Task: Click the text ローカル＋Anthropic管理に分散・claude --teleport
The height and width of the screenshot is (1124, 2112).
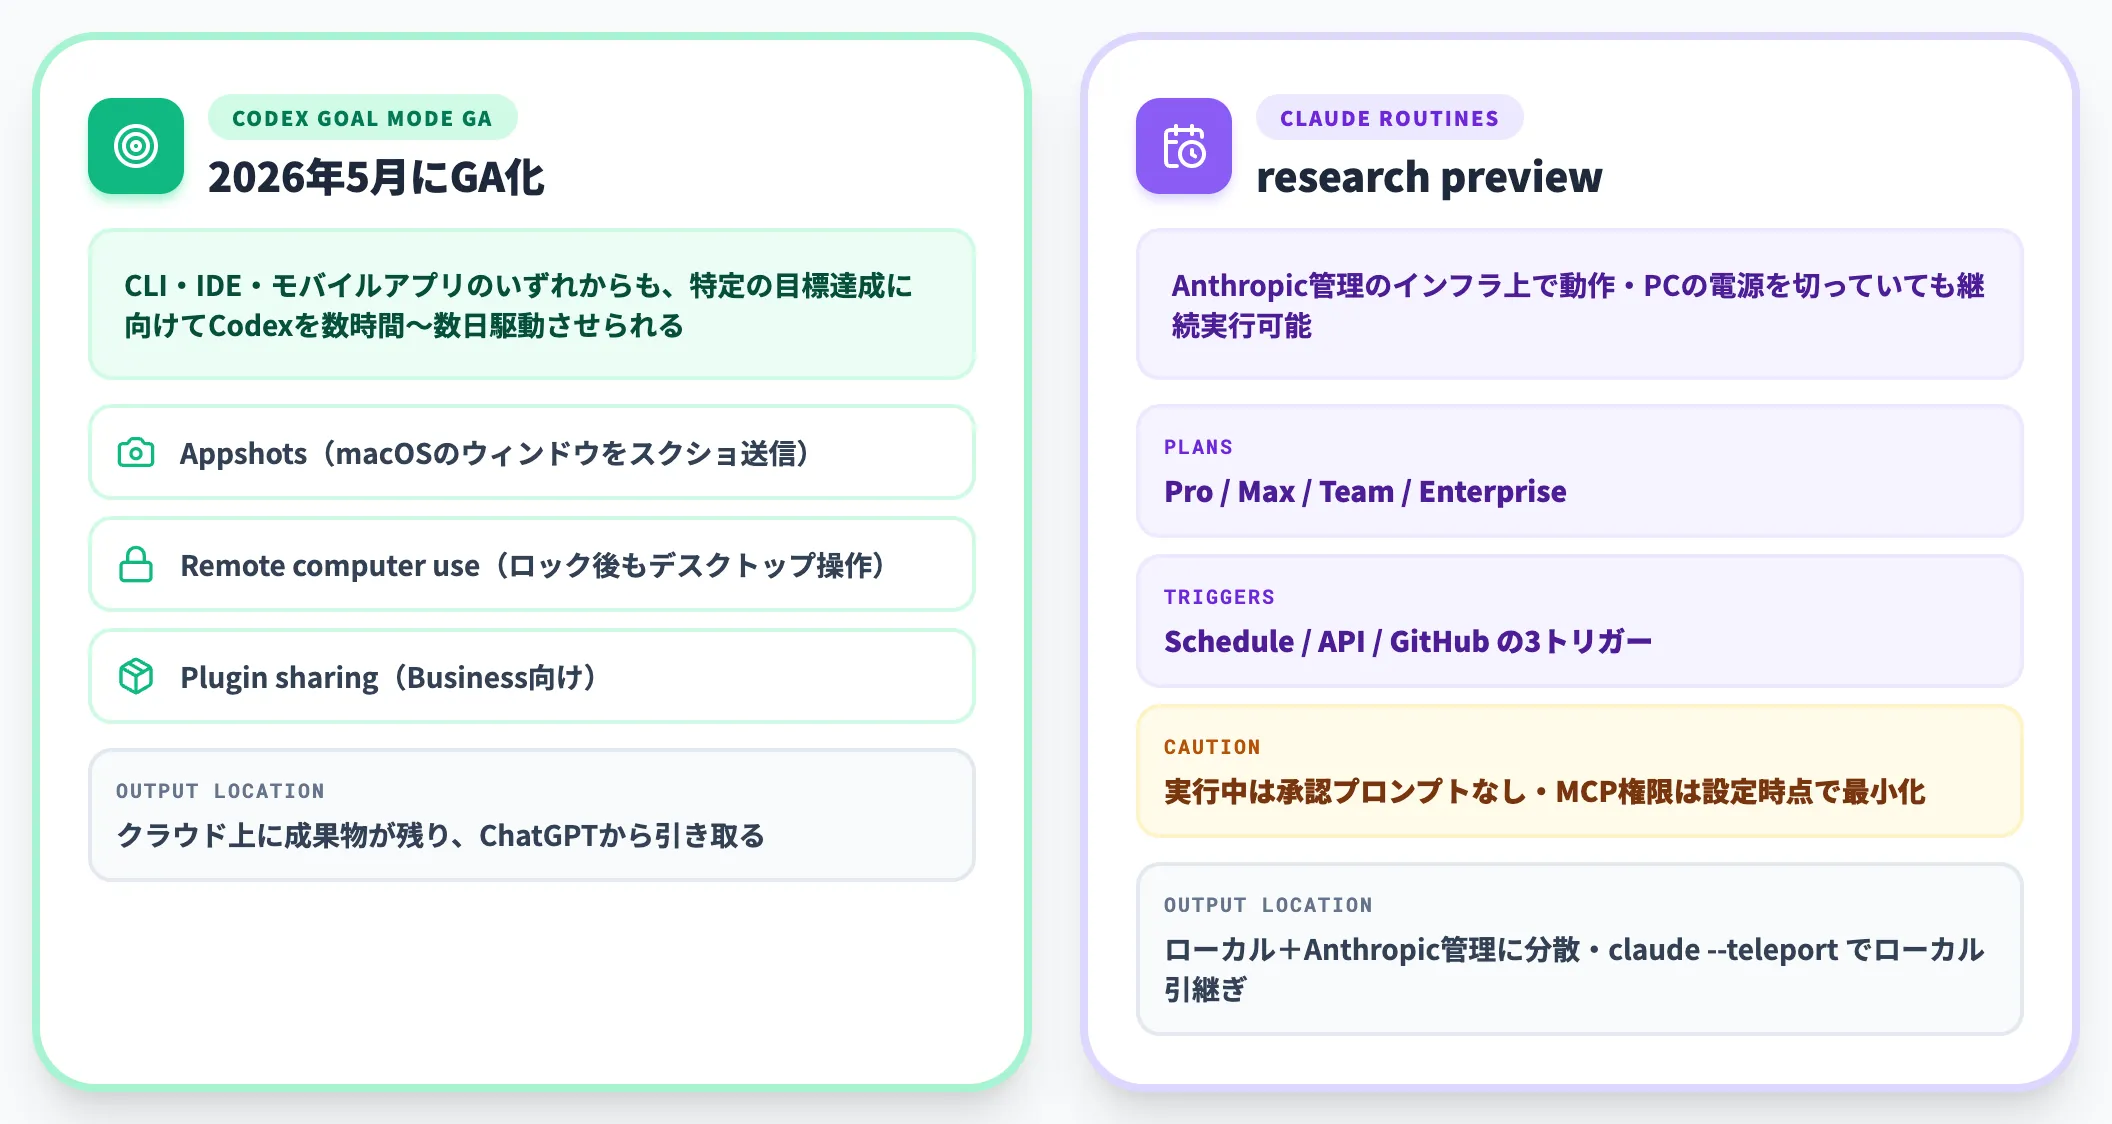Action: point(1574,969)
